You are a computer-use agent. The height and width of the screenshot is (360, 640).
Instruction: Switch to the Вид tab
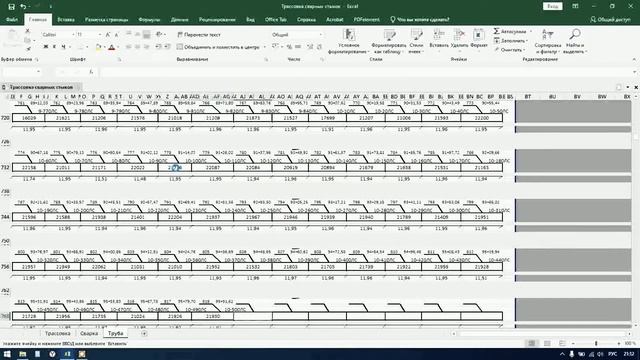tap(250, 20)
